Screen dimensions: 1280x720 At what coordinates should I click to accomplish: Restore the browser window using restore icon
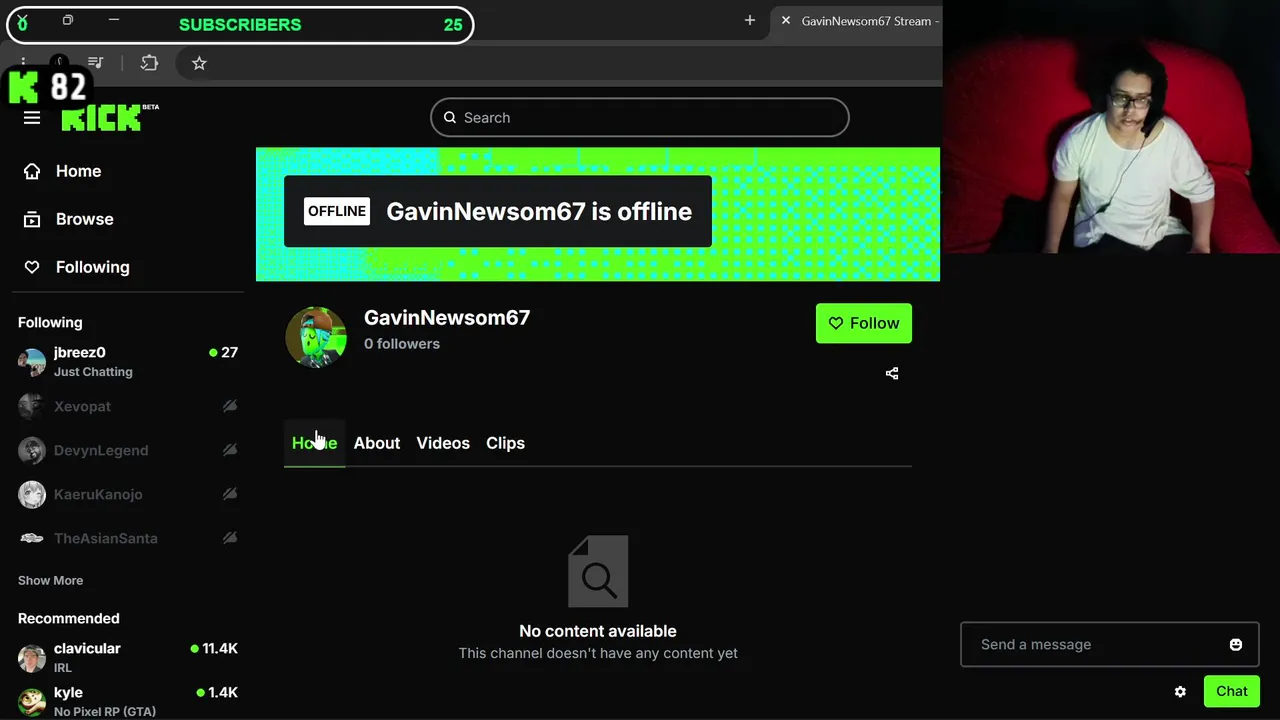point(68,20)
